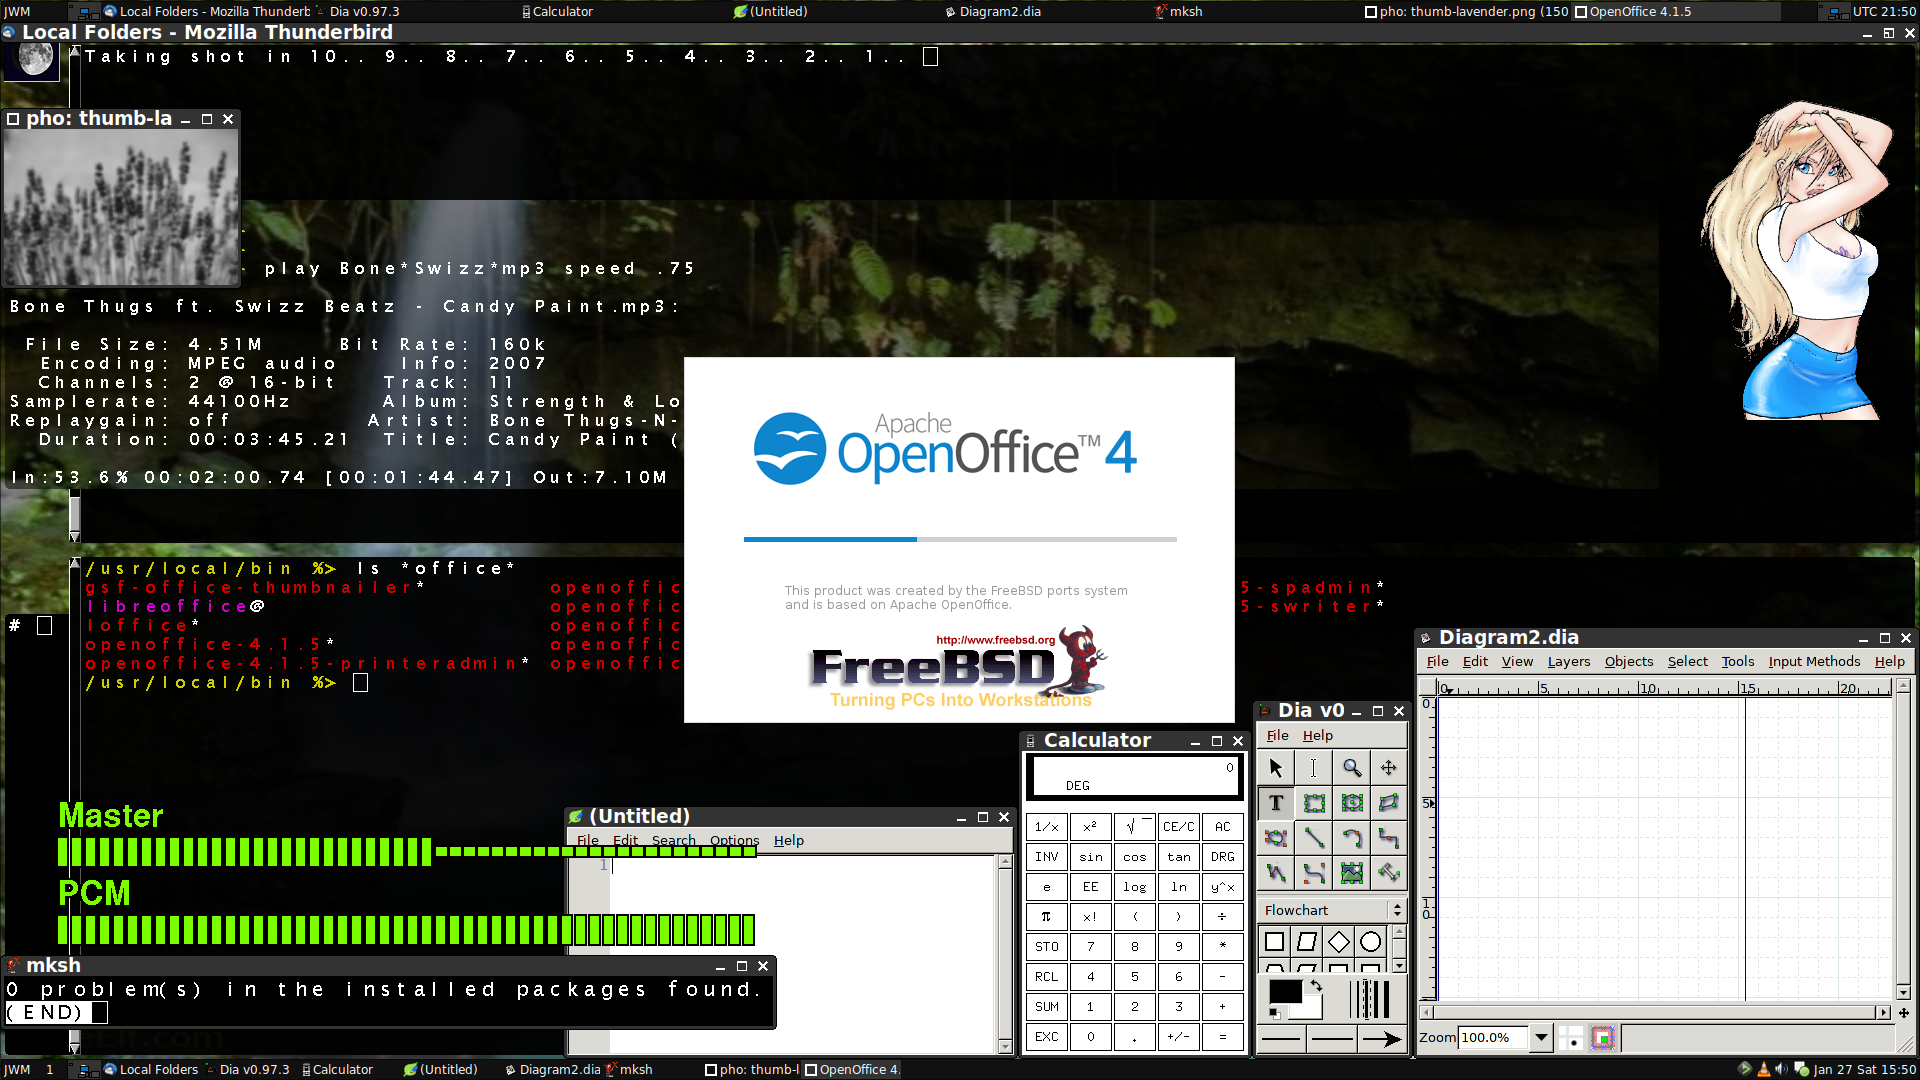Select the Bezier line tool in Dia
Screen dimensions: 1920x1080
point(1313,873)
